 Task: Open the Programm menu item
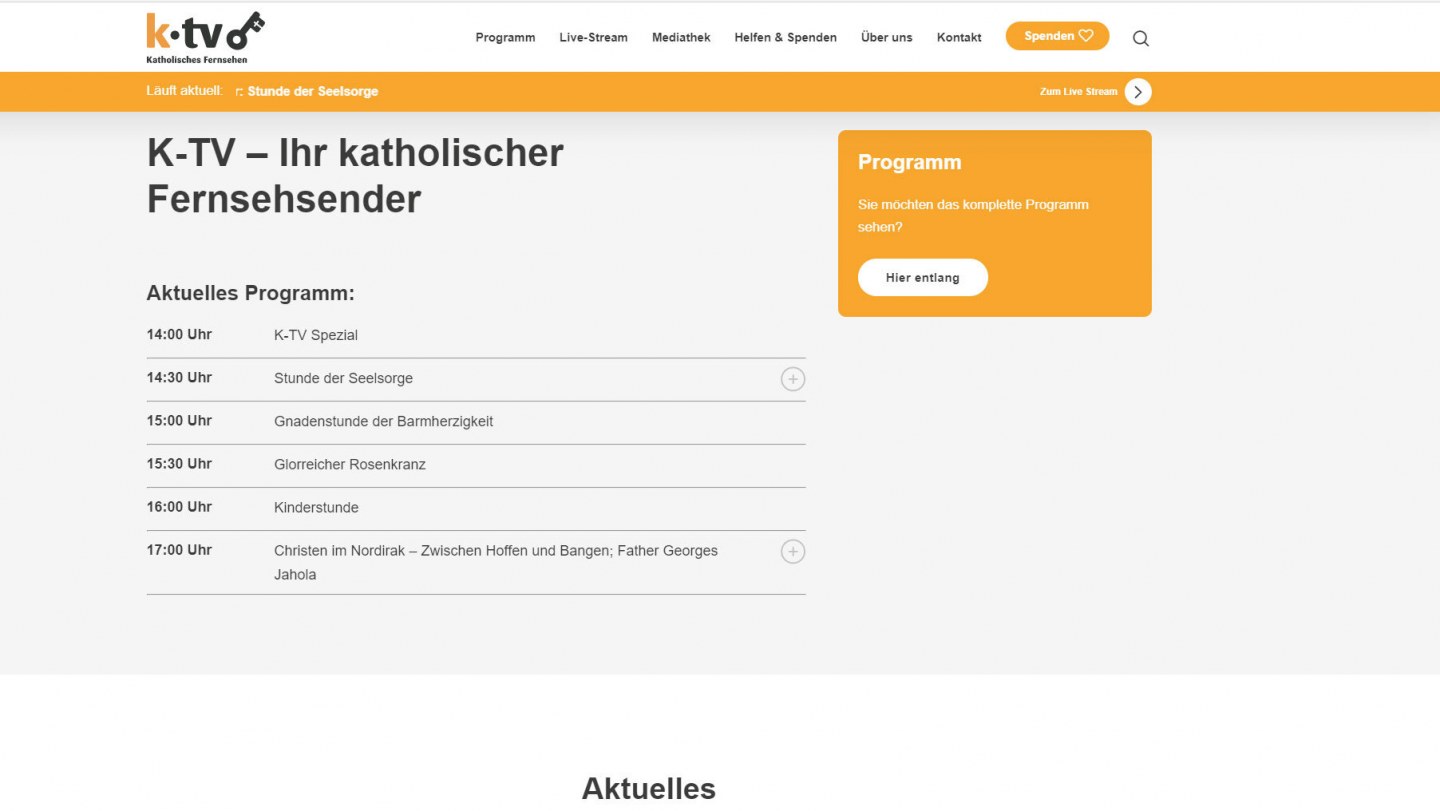pos(505,38)
